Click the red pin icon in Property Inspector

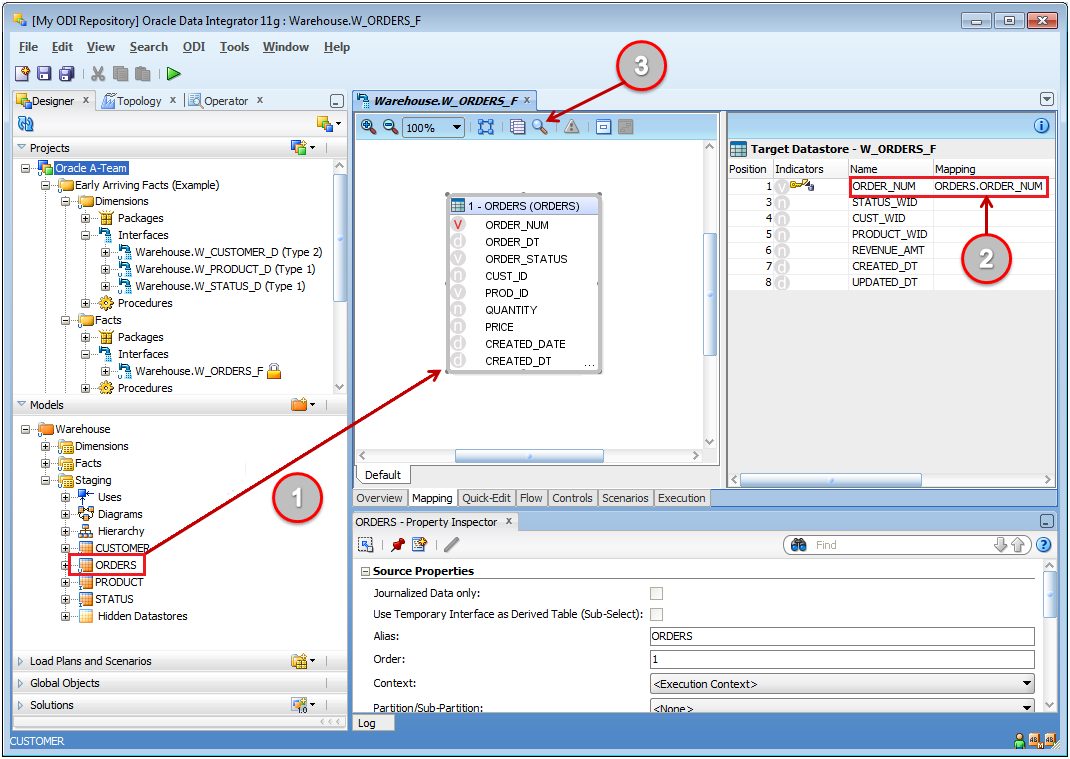(398, 545)
